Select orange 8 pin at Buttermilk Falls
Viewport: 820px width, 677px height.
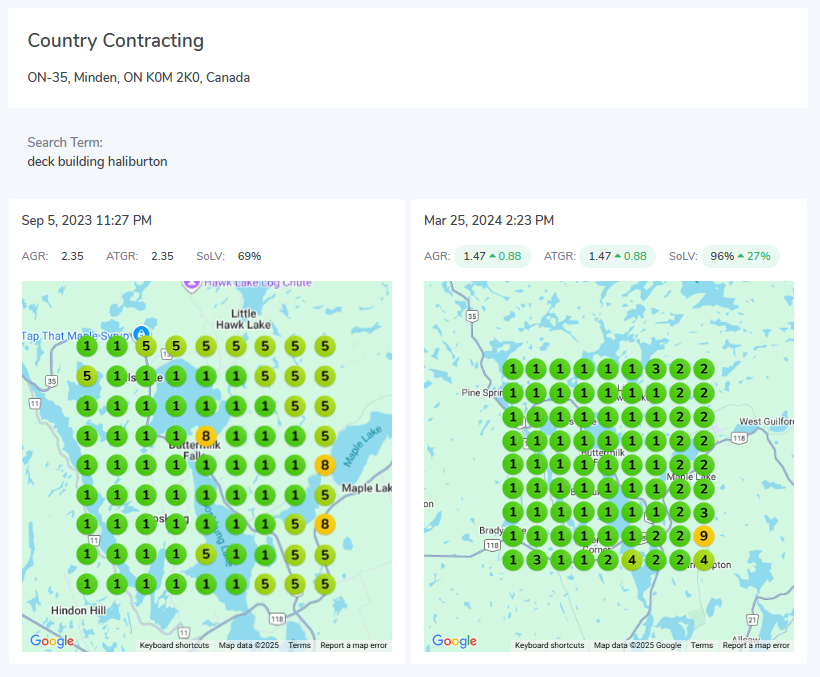pos(206,436)
